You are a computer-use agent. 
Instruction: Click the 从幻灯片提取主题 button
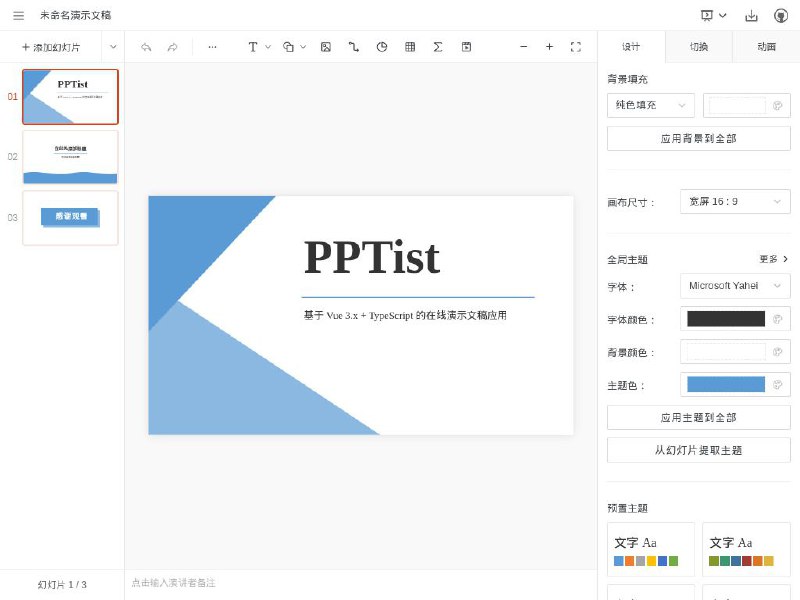(x=698, y=450)
